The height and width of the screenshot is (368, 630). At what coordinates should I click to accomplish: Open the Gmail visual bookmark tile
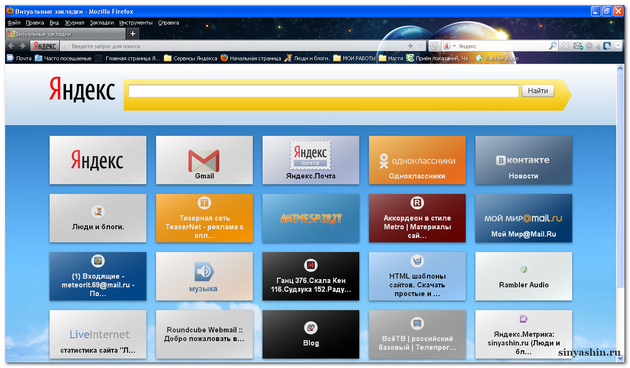[x=204, y=160]
